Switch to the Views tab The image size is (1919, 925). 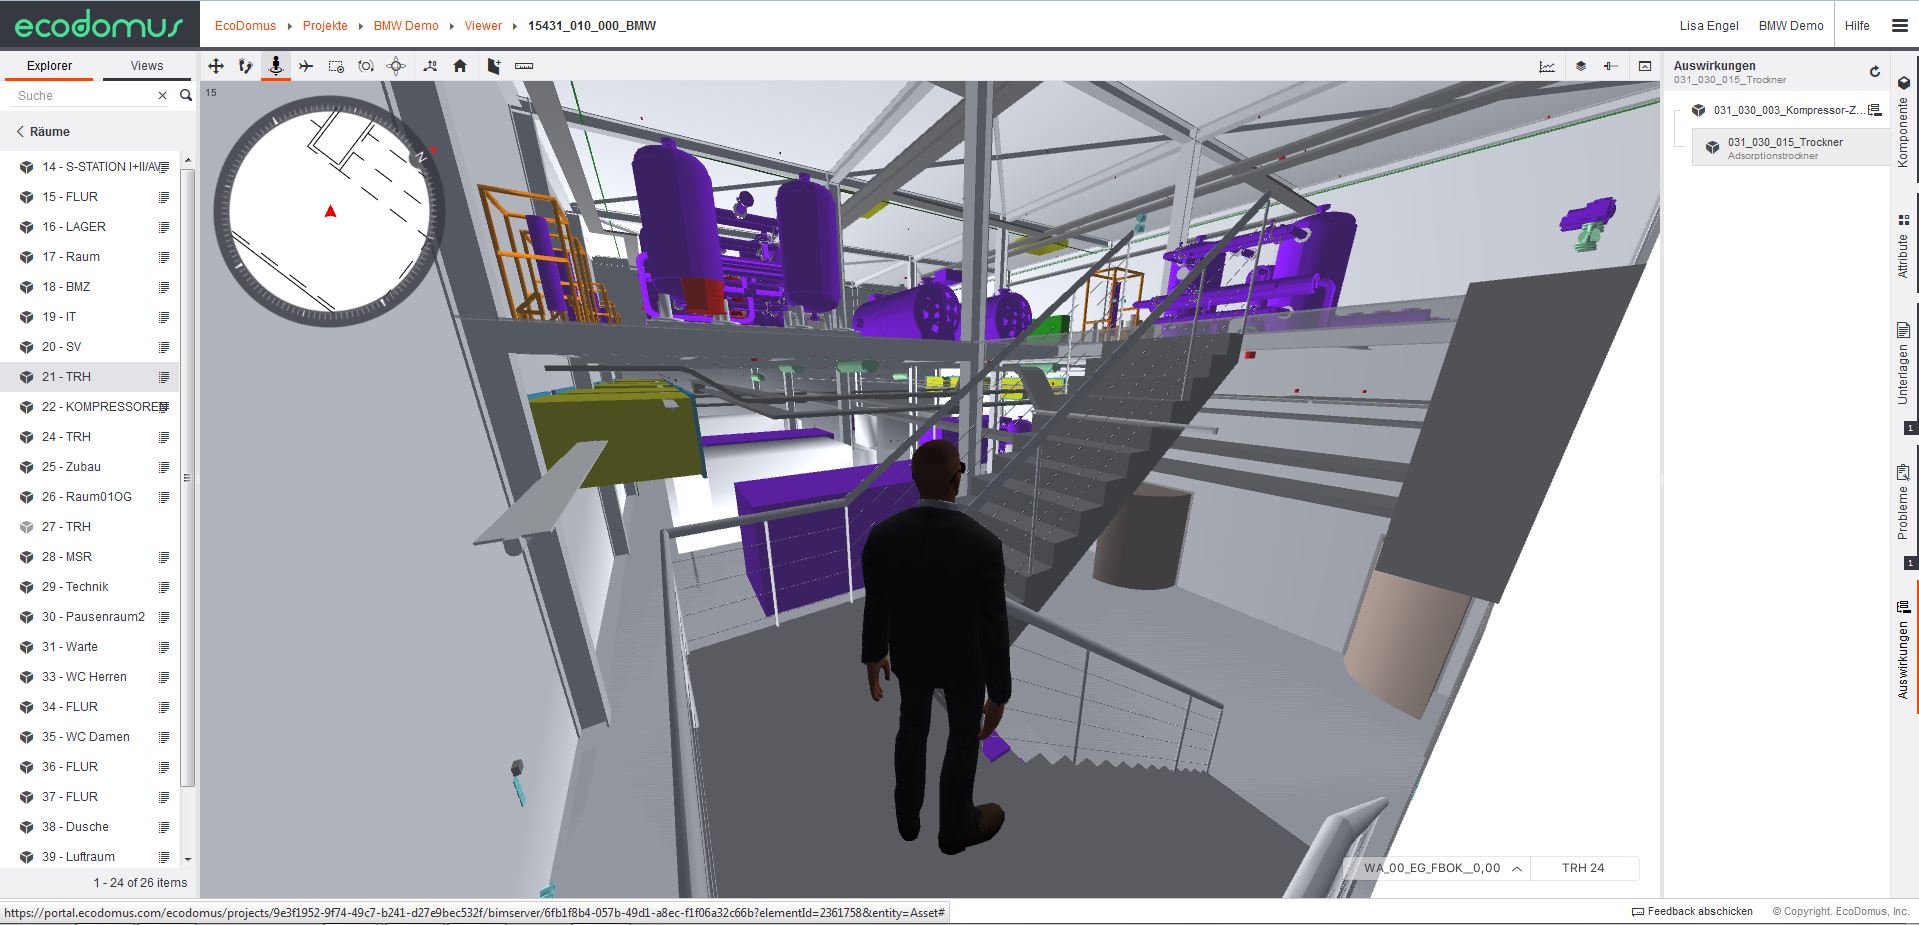tap(147, 66)
